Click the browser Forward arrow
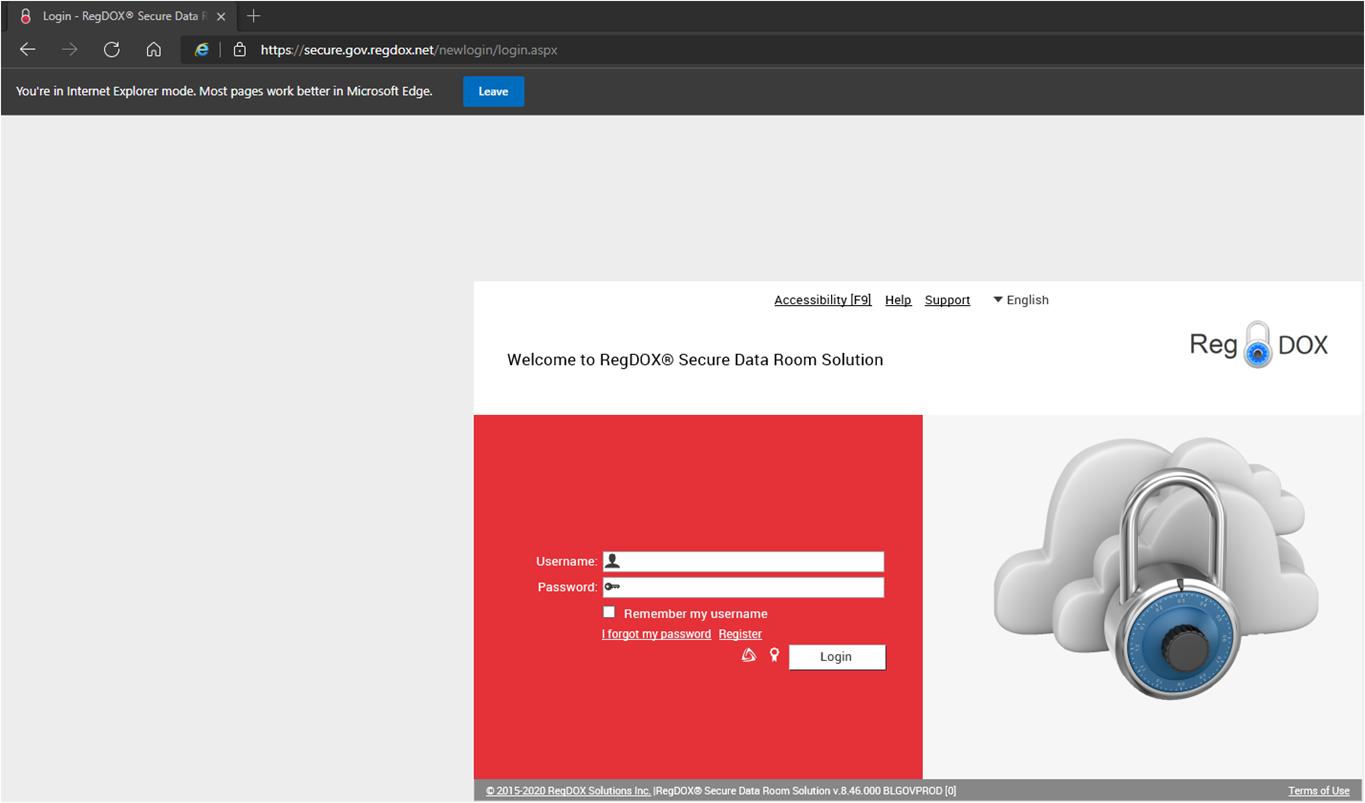Screen dimensions: 1365x803 coord(70,49)
